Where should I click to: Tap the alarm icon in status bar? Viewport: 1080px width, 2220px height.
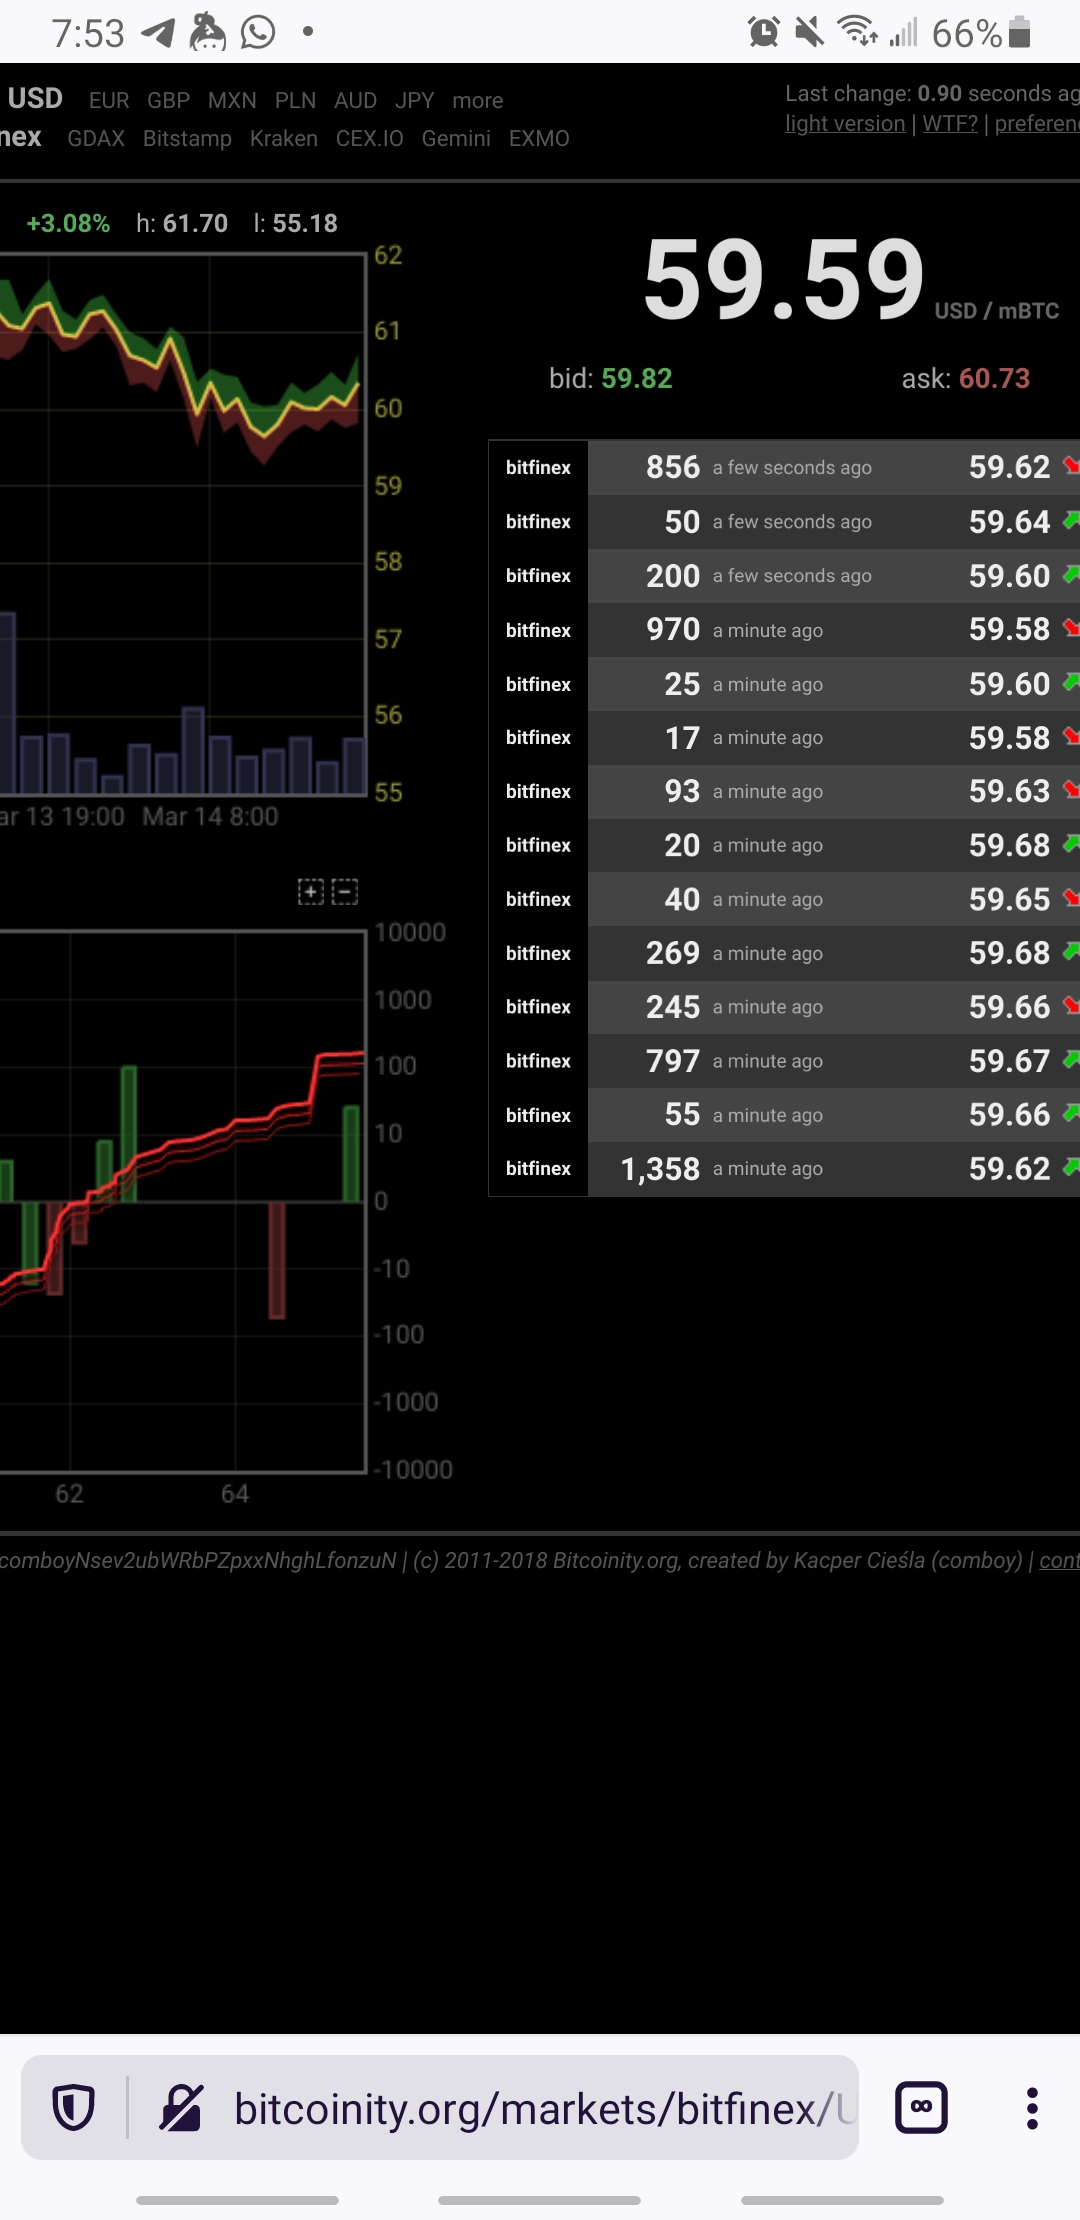pos(764,33)
